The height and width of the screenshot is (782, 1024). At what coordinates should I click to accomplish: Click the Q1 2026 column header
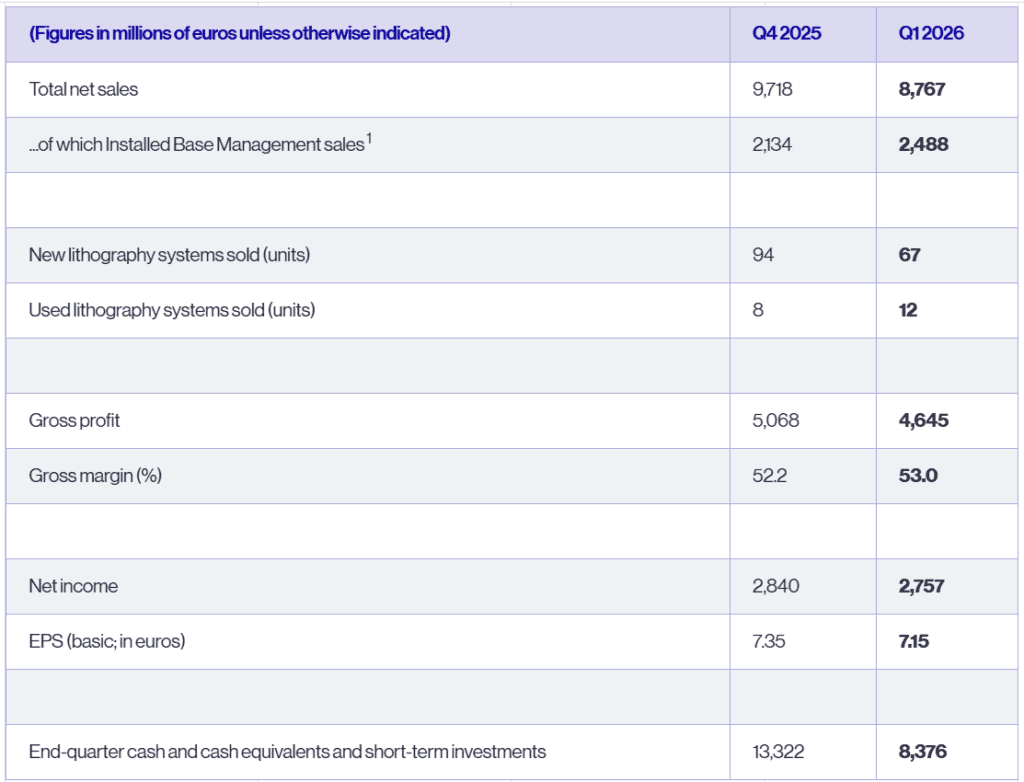[931, 34]
